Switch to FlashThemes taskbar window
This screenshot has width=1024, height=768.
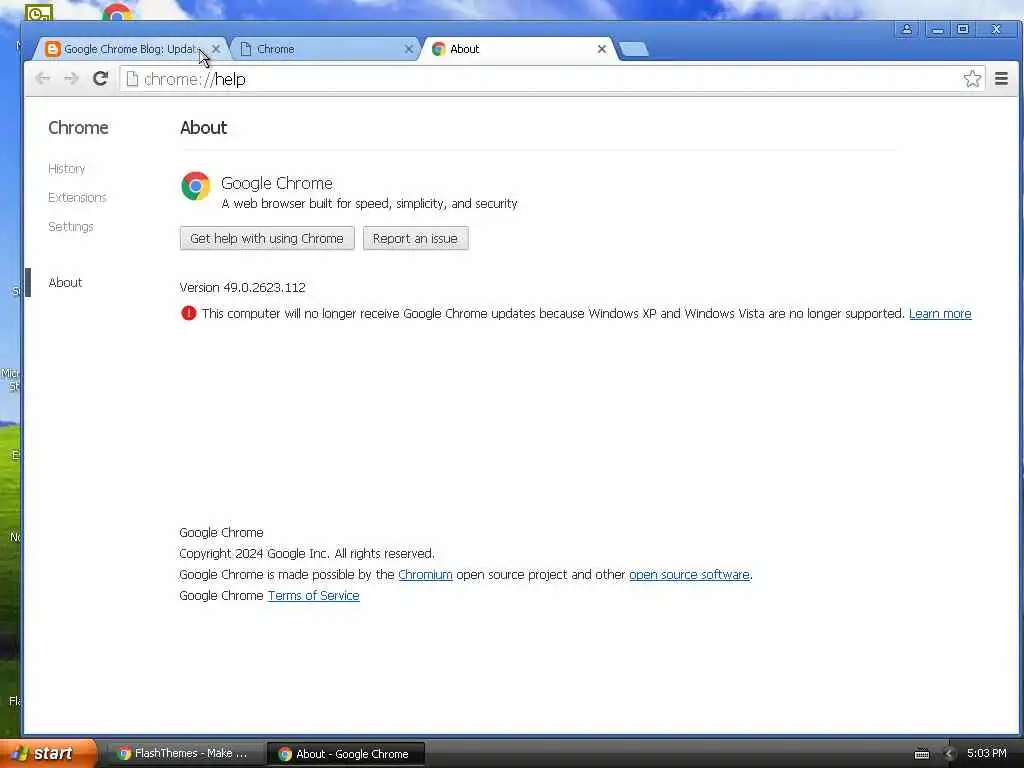(x=184, y=754)
